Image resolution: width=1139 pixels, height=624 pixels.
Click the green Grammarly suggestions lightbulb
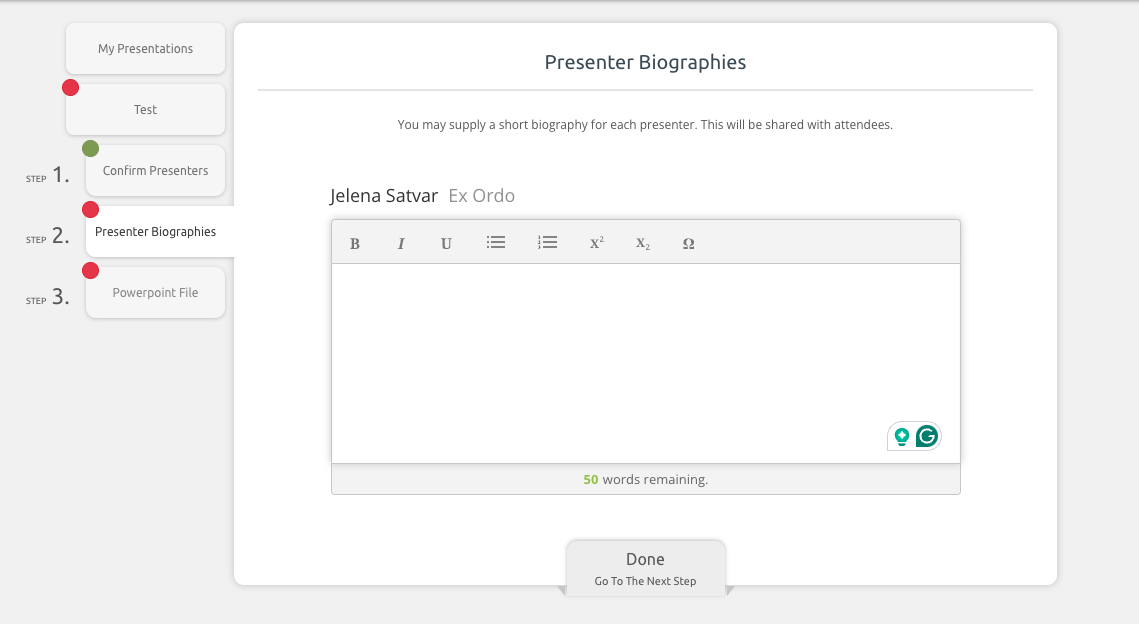[902, 435]
